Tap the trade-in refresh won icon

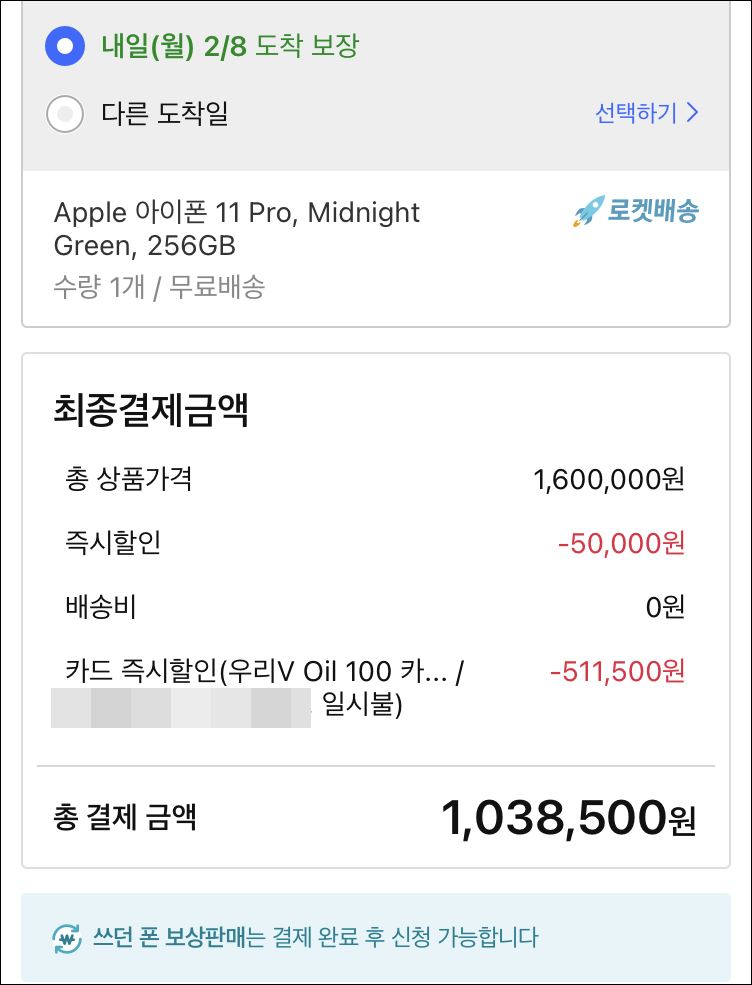[67, 939]
